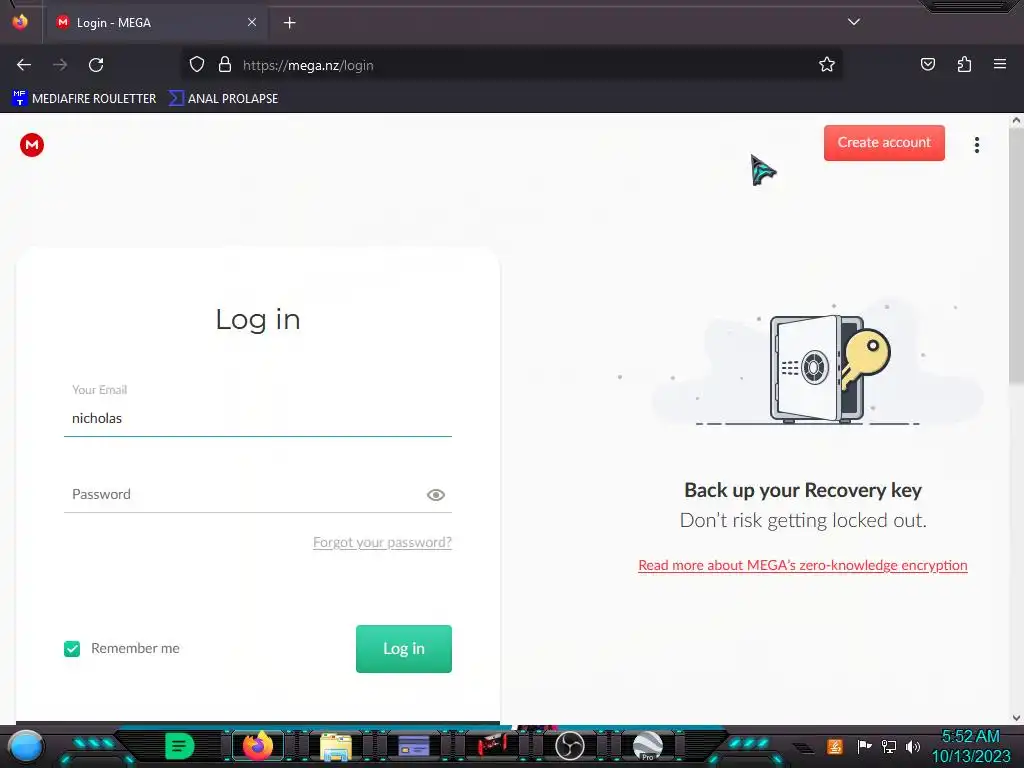
Task: Open the Firefox hamburger menu
Action: pyautogui.click(x=999, y=65)
